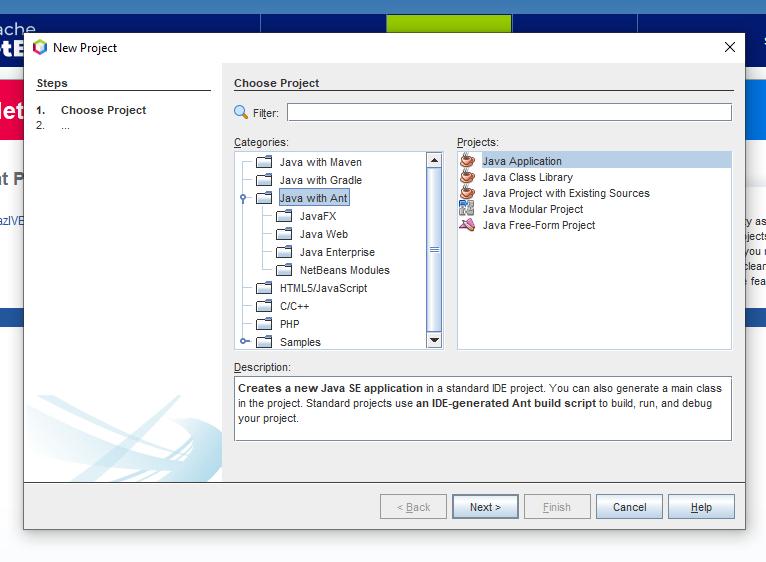Choose Java Class Library project type
This screenshot has height=562, width=766.
click(528, 177)
